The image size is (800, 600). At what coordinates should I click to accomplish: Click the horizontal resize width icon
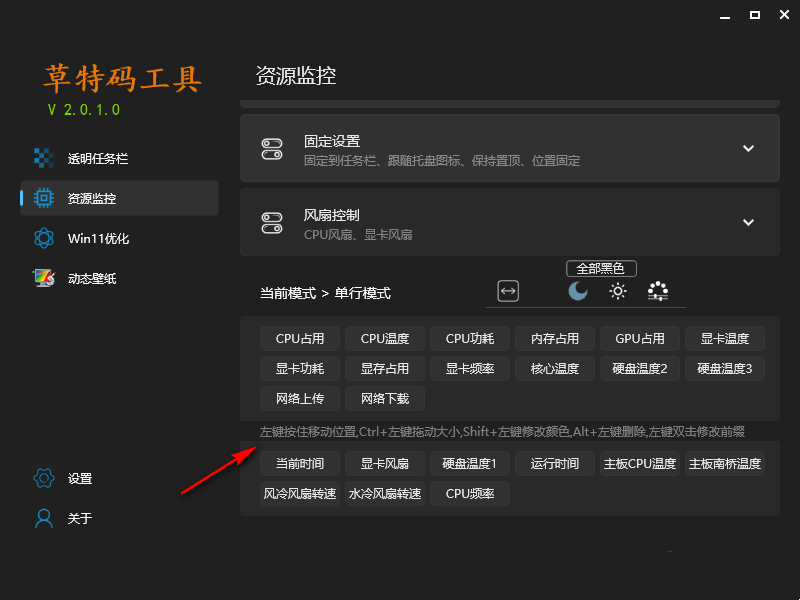(509, 291)
